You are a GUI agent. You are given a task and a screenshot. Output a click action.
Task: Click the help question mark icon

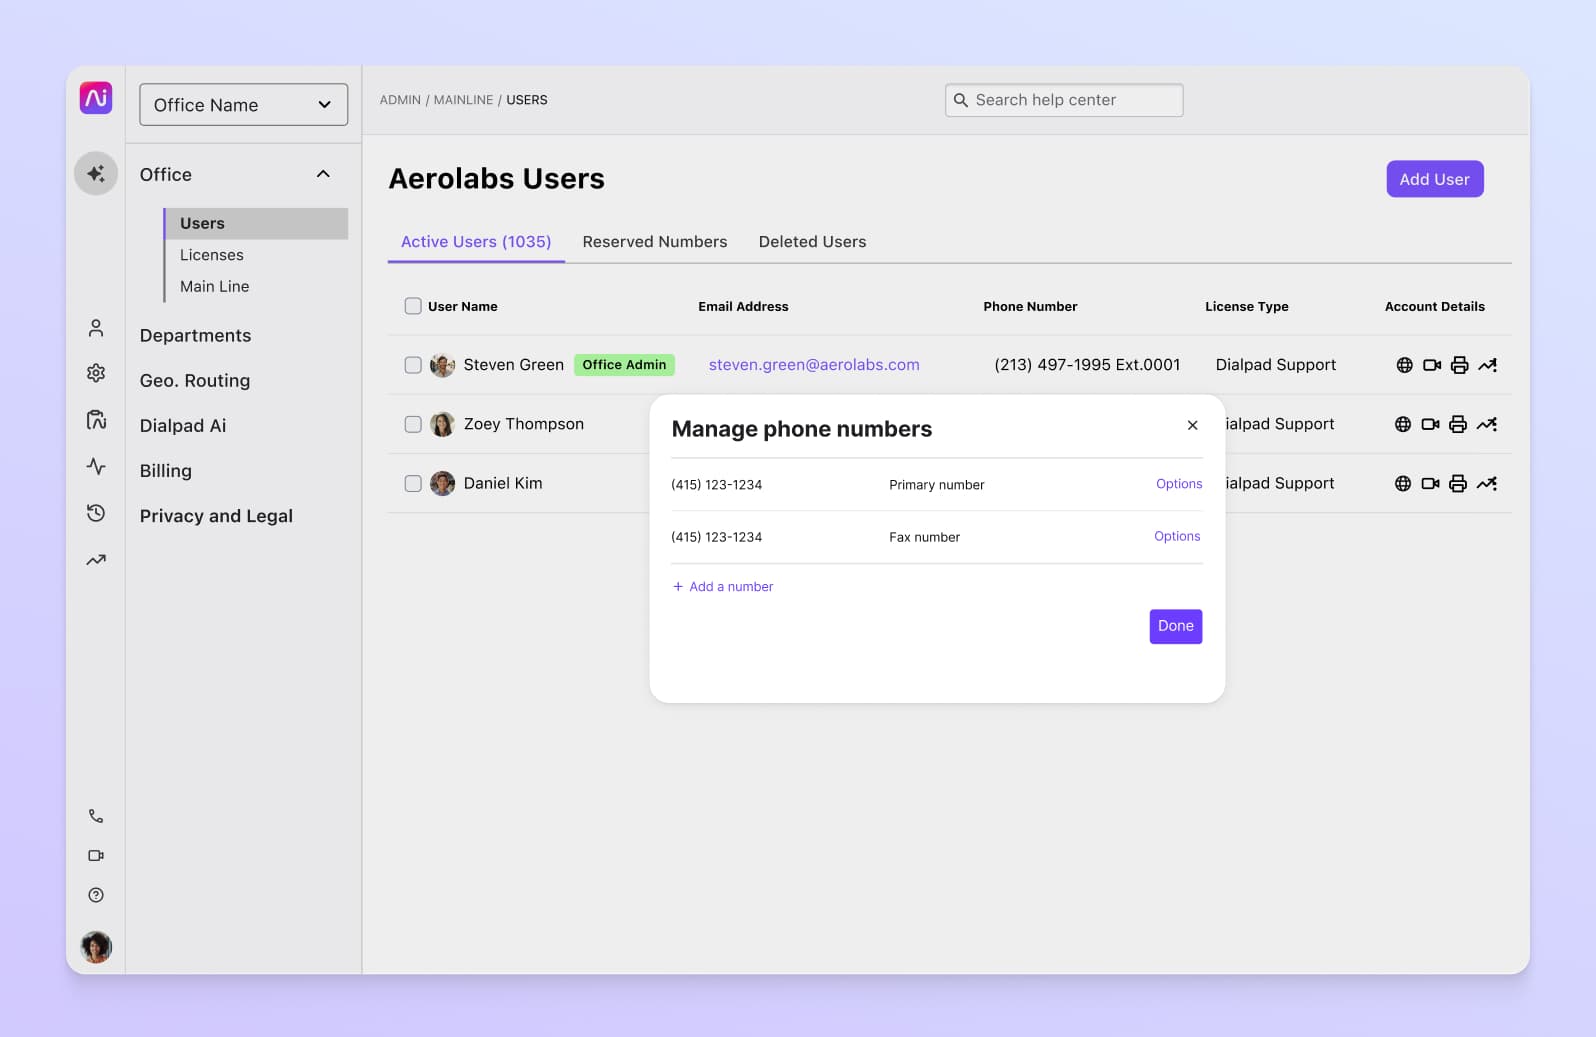point(96,895)
